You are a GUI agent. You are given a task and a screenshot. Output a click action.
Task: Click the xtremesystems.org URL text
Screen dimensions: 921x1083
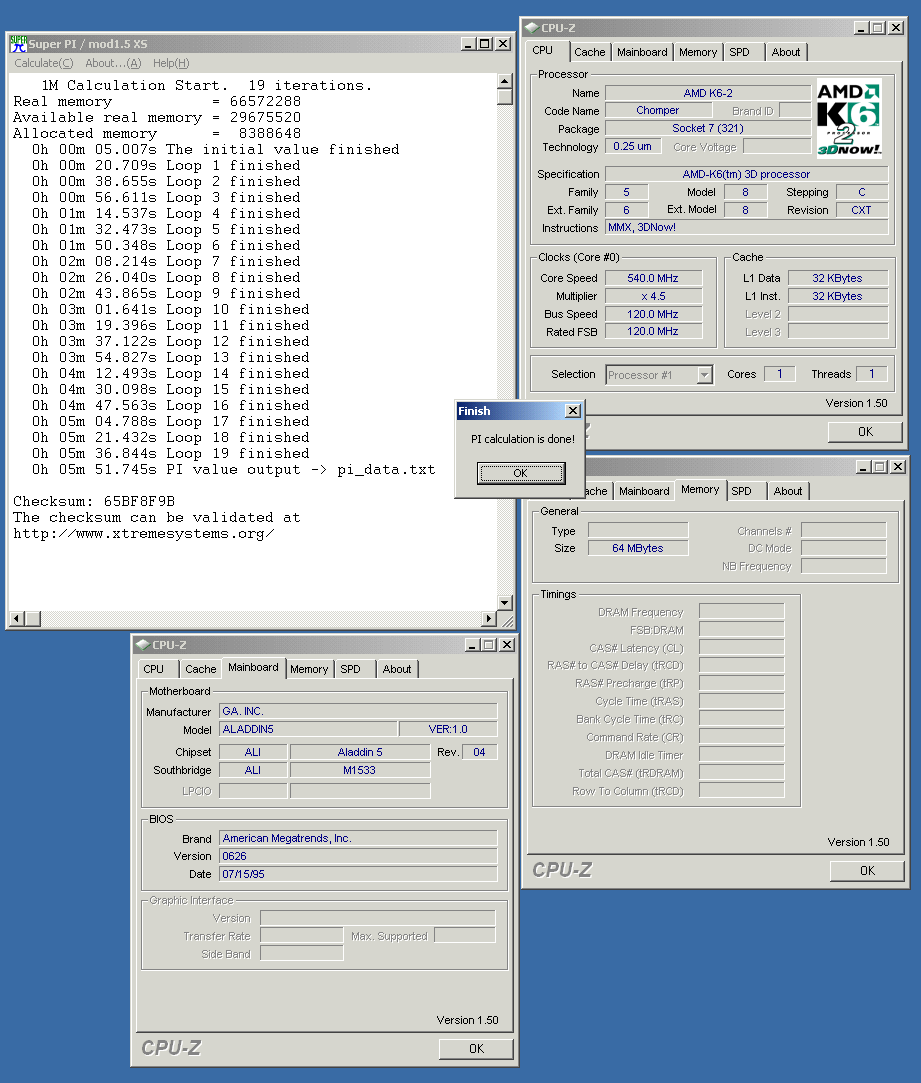click(x=144, y=533)
